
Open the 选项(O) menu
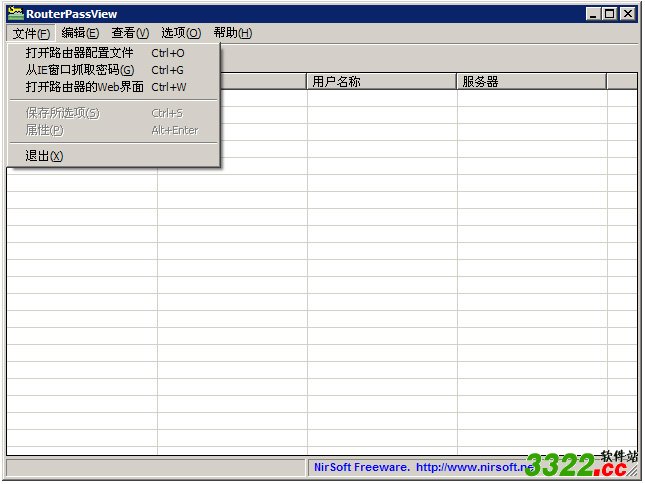(181, 33)
